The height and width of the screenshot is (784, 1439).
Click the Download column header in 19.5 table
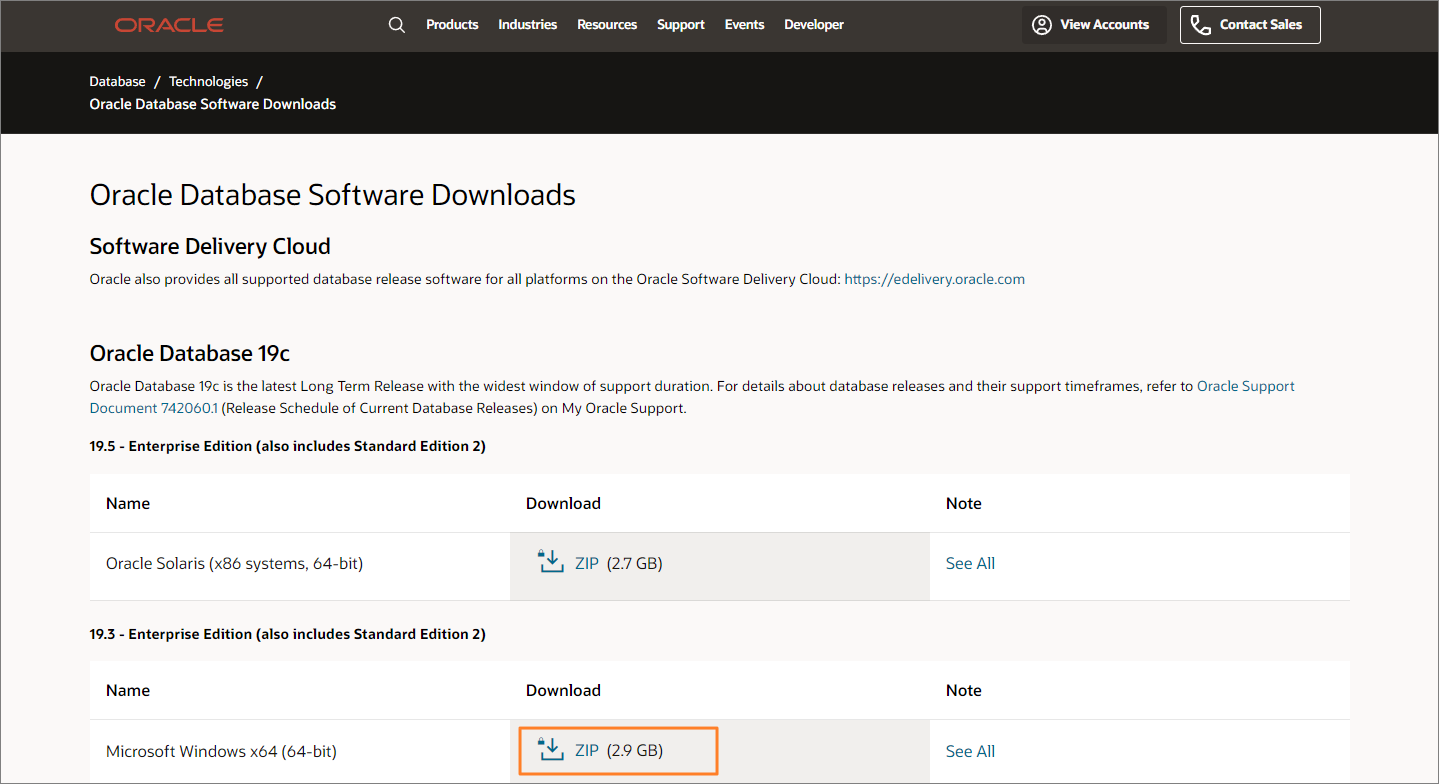point(563,503)
